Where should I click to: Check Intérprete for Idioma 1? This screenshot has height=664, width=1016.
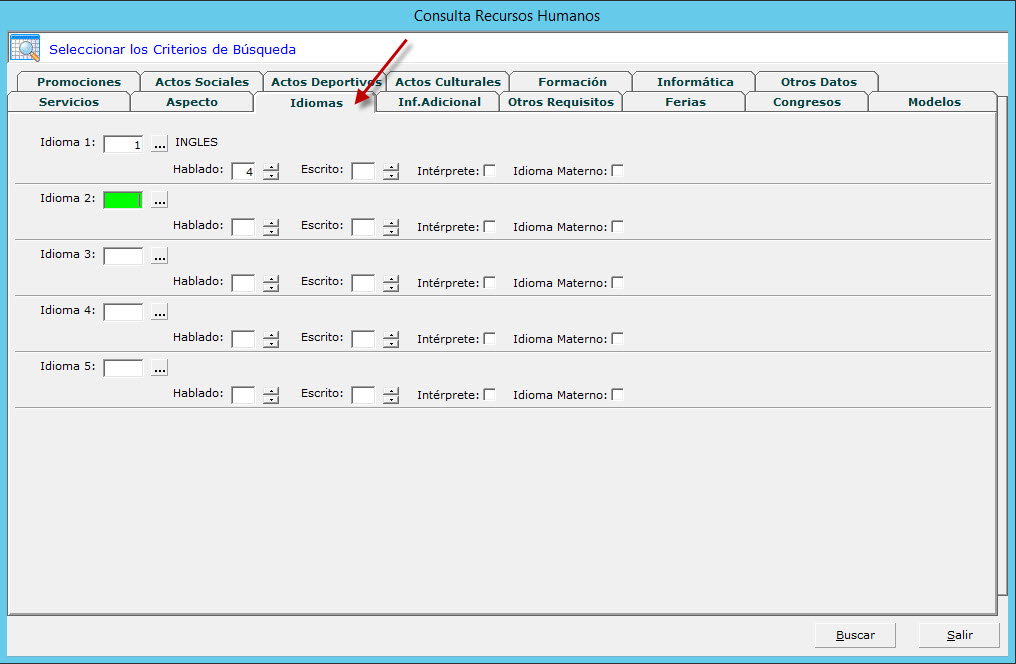tap(490, 170)
